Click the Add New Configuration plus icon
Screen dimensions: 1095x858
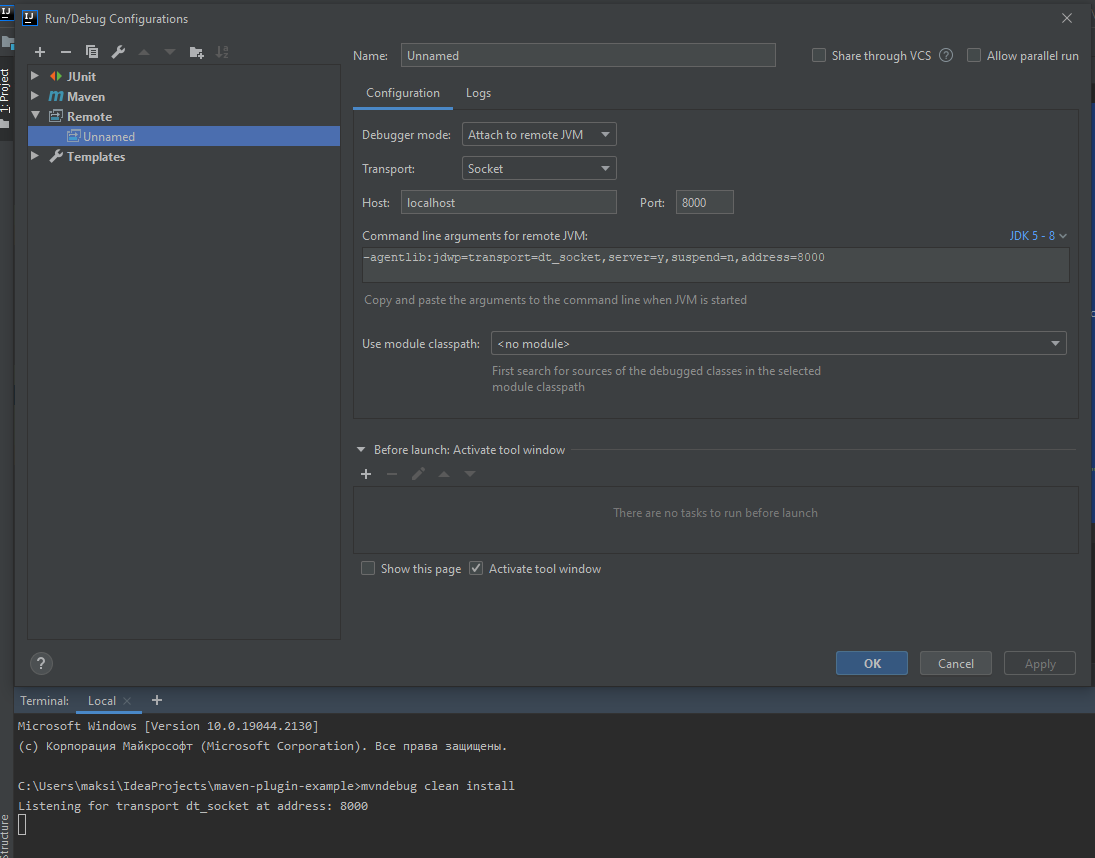pyautogui.click(x=40, y=52)
